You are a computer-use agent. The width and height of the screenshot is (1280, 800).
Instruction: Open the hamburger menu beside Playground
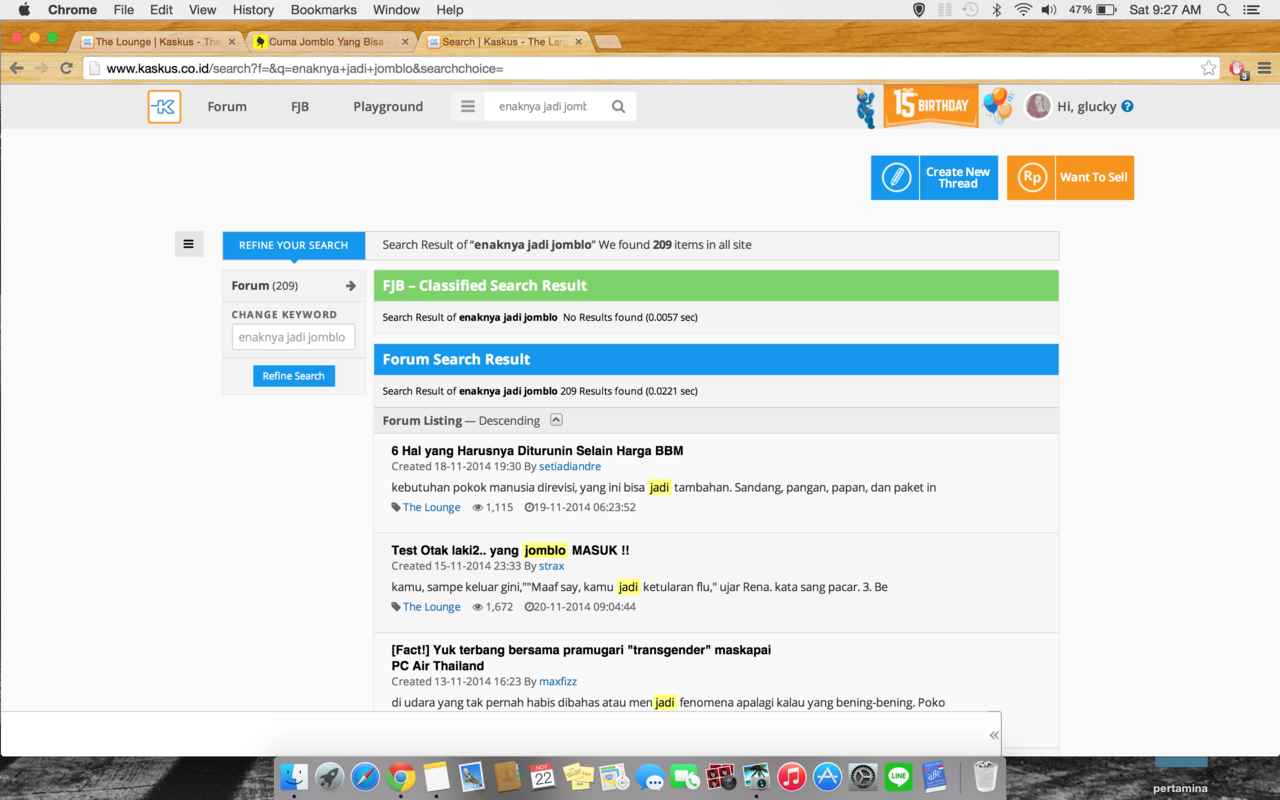[x=467, y=107]
